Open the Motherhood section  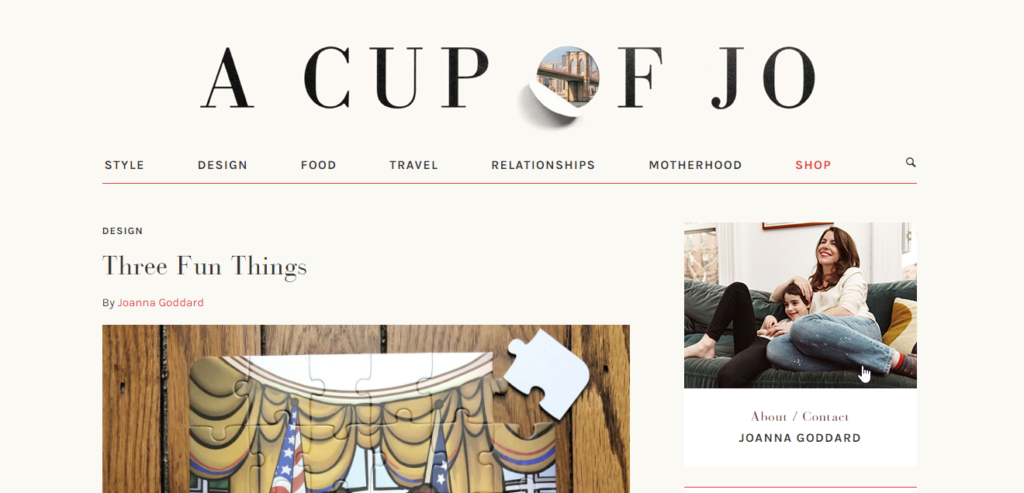(x=695, y=165)
